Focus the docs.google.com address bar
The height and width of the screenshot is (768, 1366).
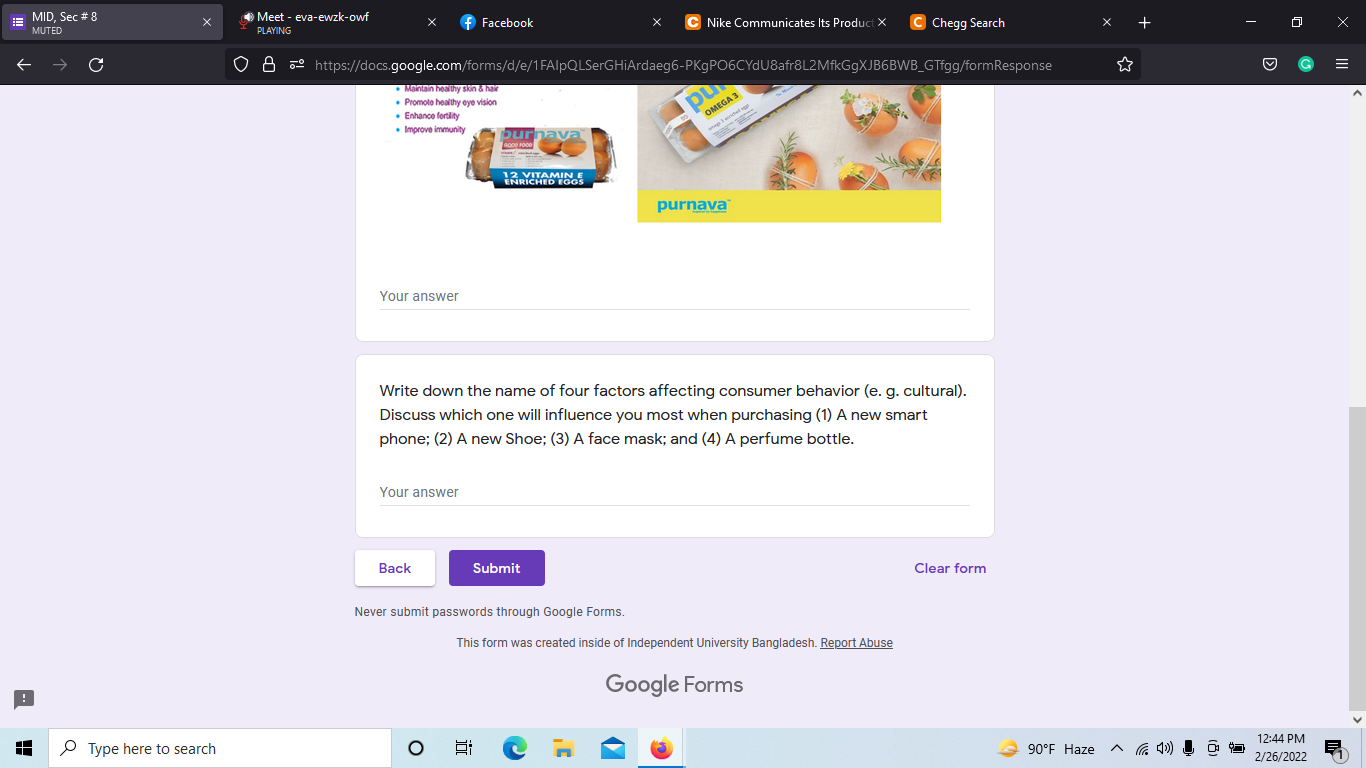tap(683, 65)
